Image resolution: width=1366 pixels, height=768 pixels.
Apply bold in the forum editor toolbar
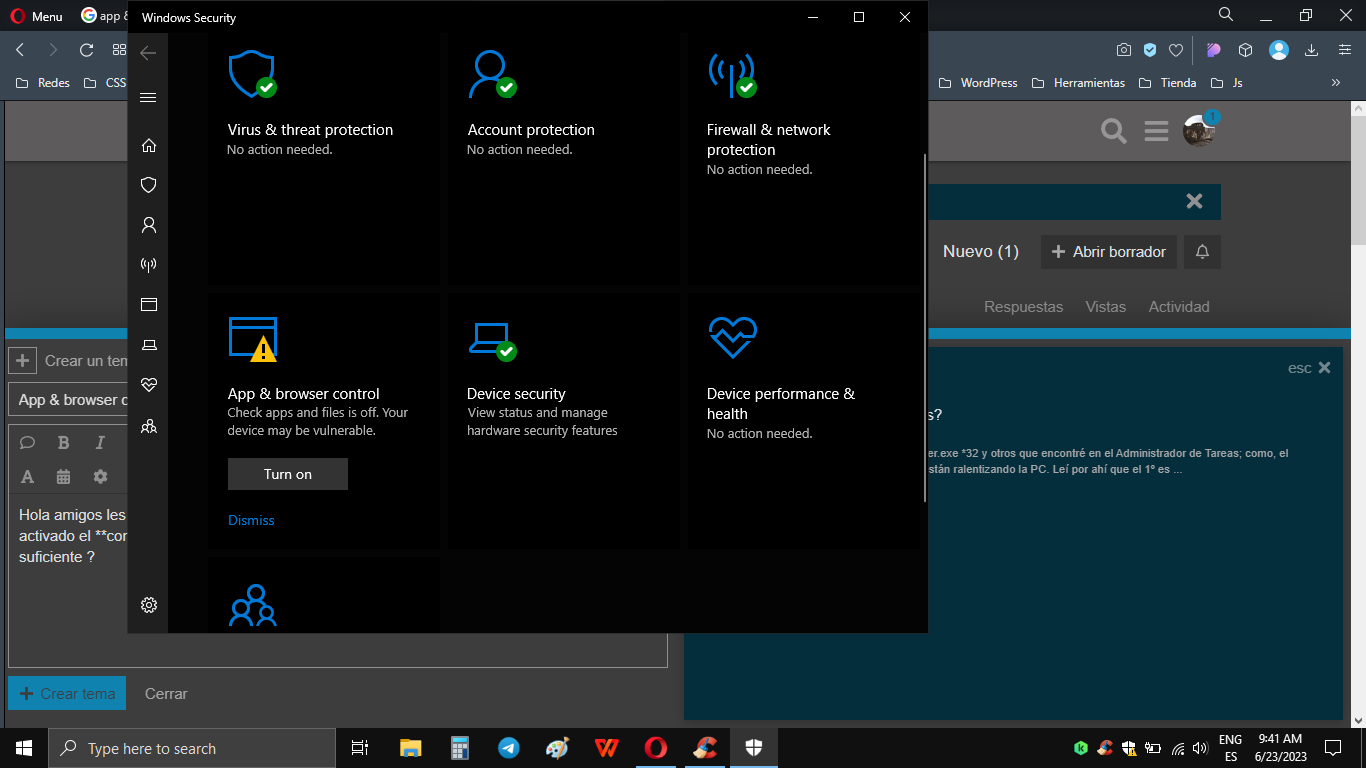click(x=63, y=443)
